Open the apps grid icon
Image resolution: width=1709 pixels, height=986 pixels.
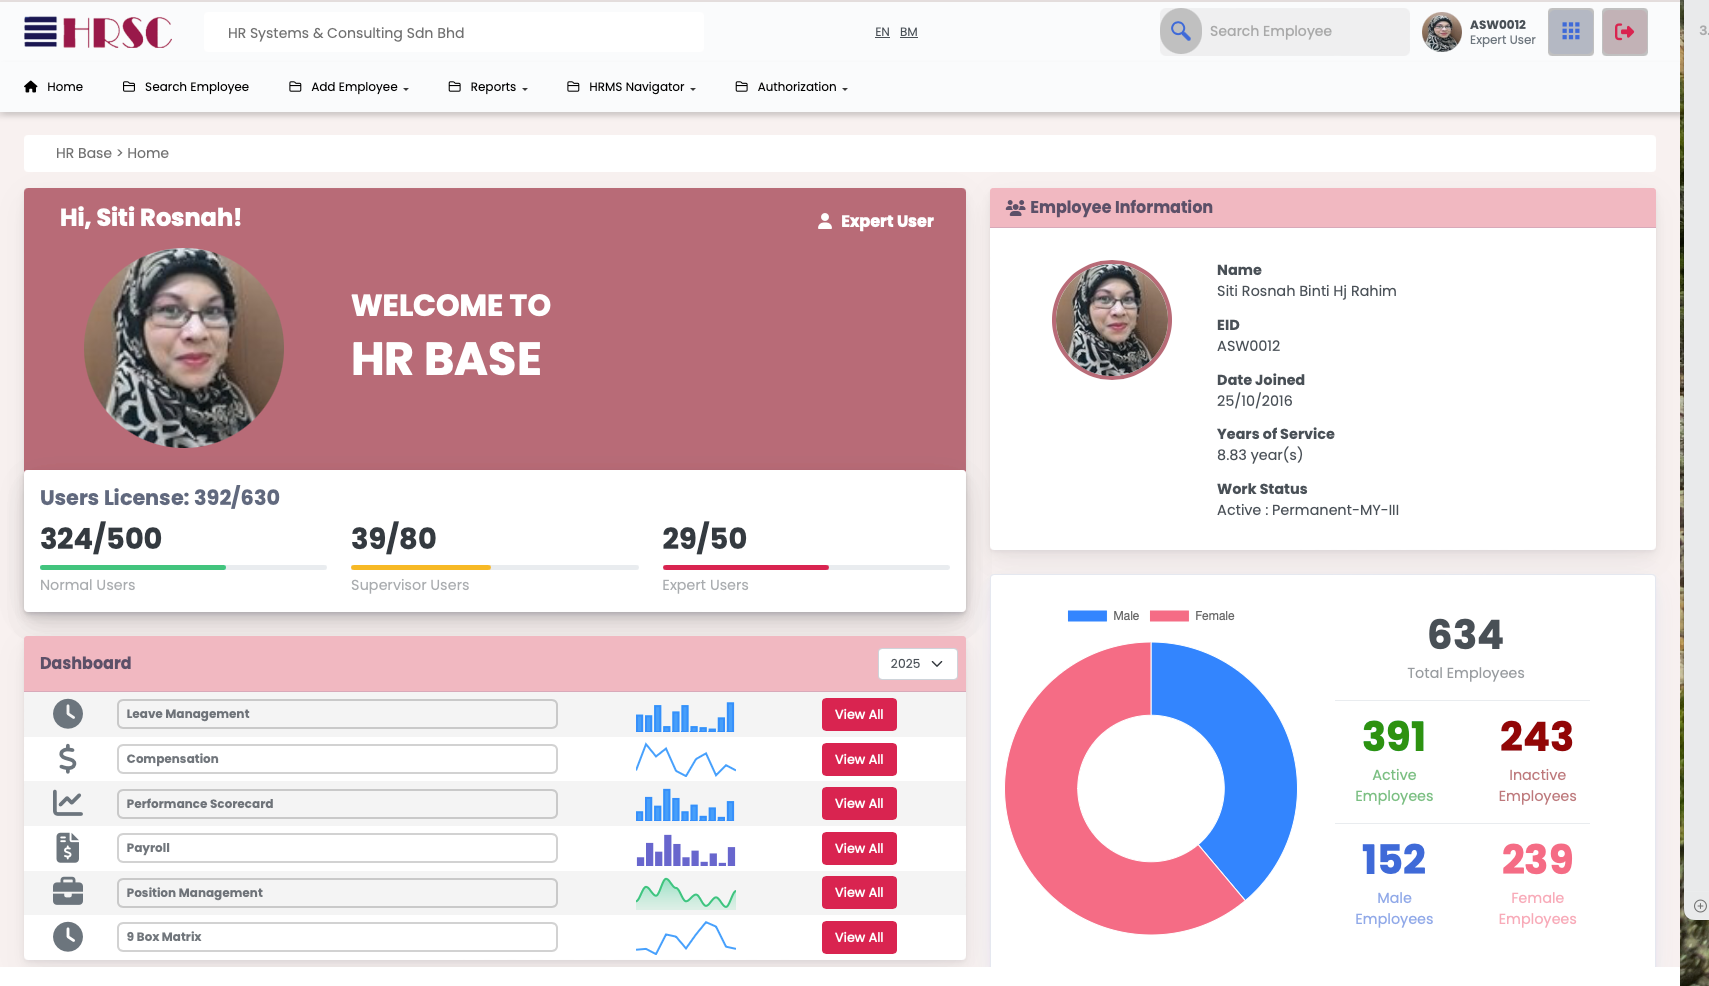(x=1570, y=32)
